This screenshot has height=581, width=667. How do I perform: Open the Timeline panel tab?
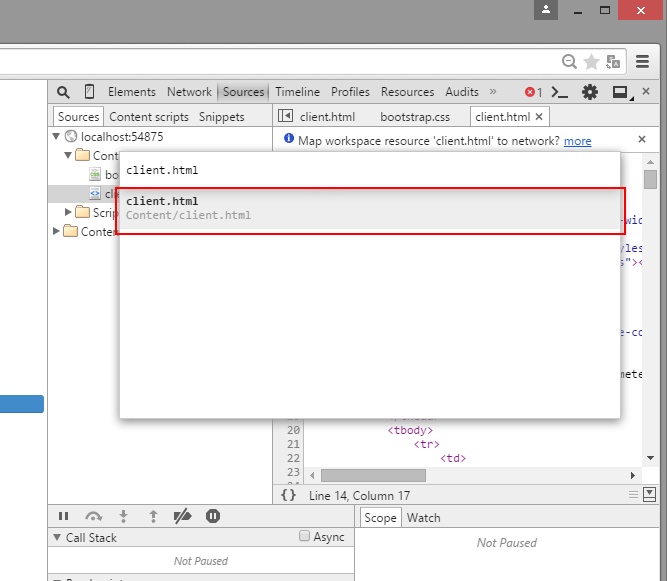297,92
